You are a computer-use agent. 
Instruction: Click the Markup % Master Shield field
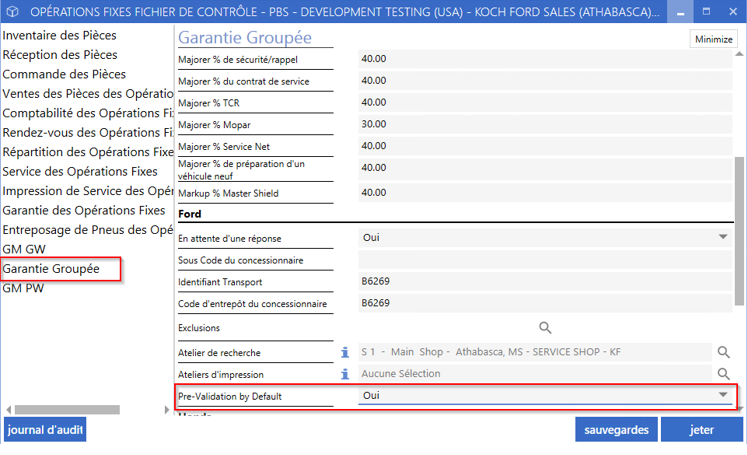point(545,193)
